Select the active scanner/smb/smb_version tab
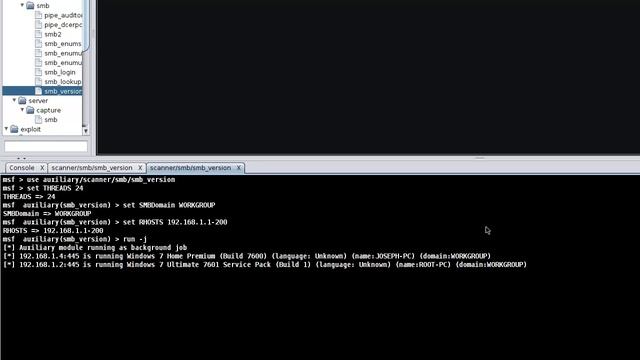The height and width of the screenshot is (360, 640). (190, 168)
